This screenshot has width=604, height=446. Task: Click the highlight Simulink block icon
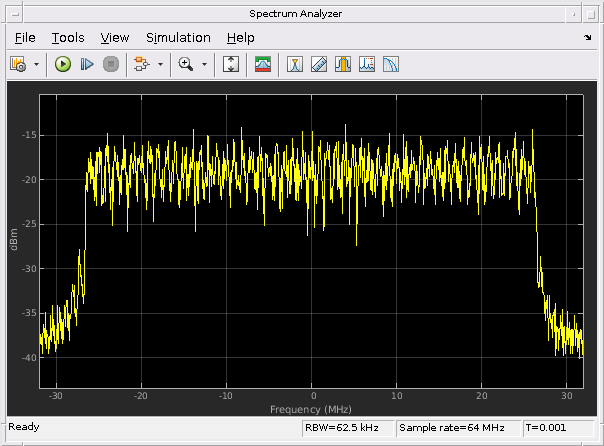click(x=141, y=64)
